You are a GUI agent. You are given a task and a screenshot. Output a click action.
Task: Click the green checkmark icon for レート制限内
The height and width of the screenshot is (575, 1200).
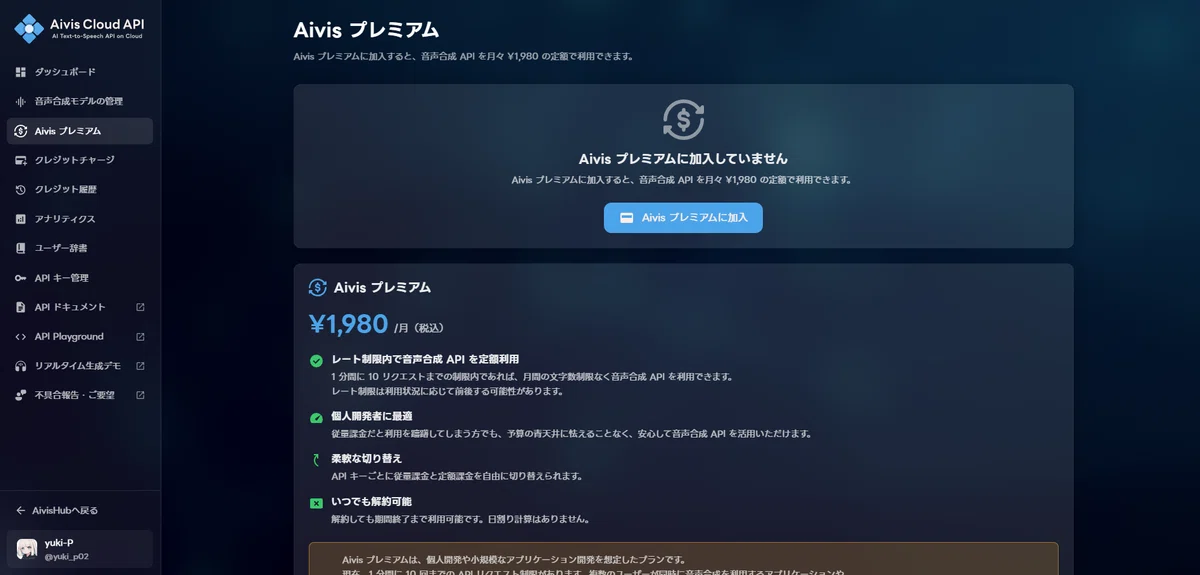(x=316, y=361)
